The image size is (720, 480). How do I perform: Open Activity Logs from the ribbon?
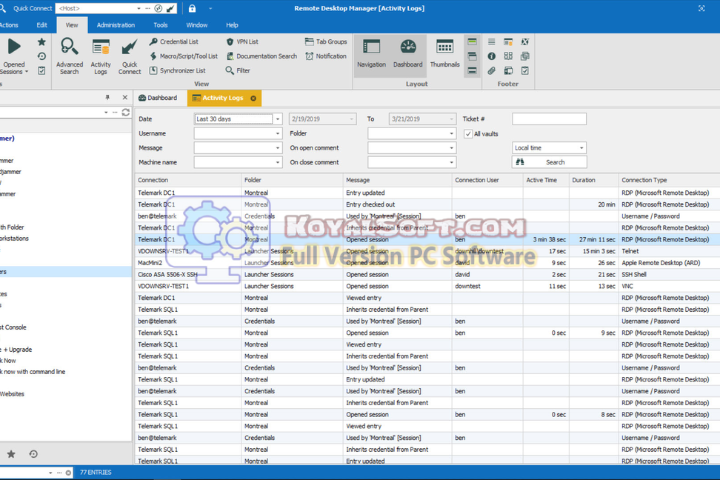click(101, 56)
